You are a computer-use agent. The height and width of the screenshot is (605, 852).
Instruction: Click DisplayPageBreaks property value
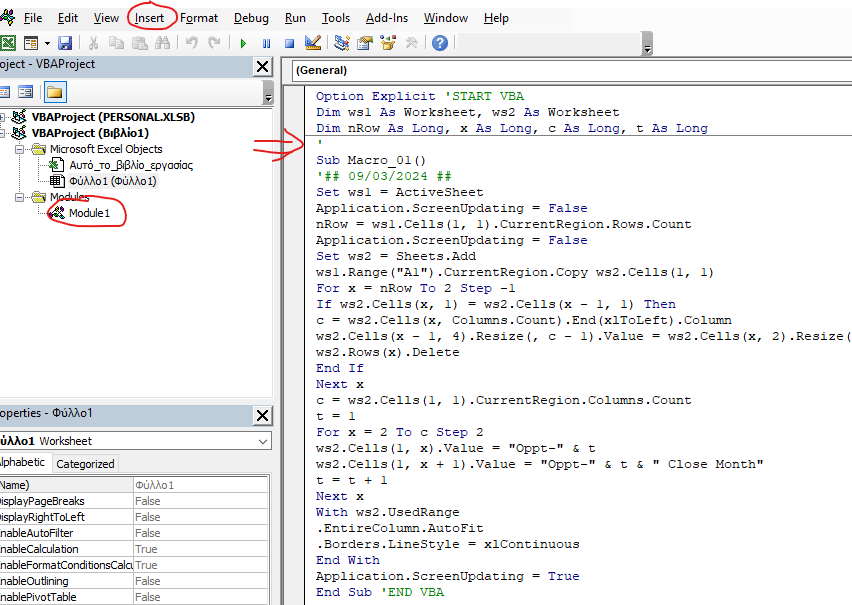coord(201,501)
